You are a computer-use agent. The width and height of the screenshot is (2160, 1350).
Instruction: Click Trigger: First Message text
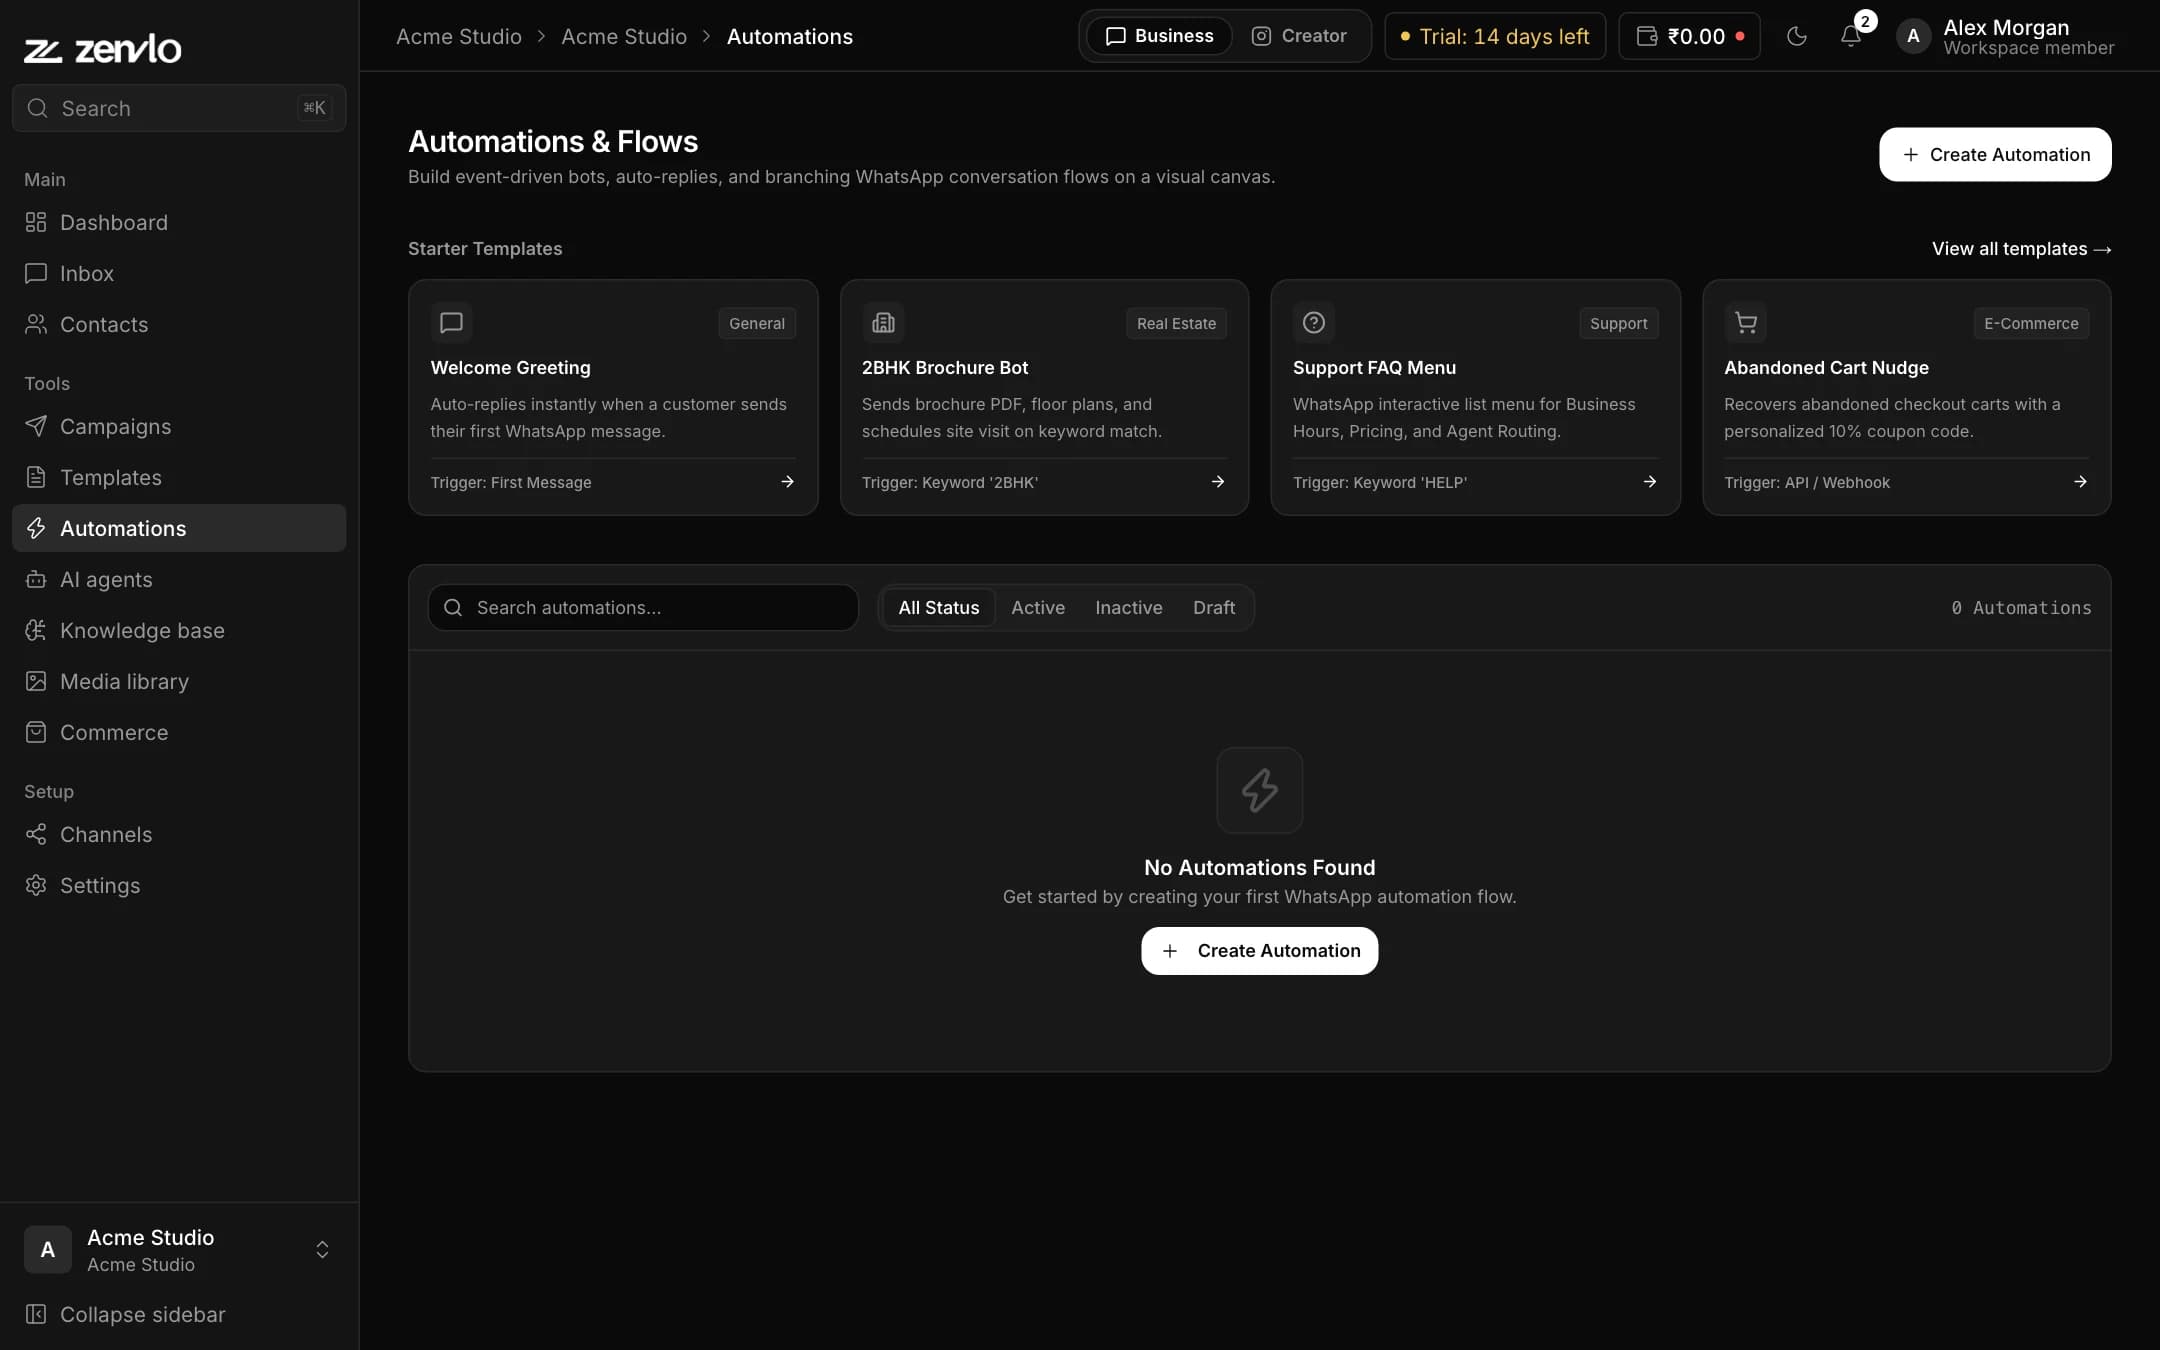(x=511, y=482)
